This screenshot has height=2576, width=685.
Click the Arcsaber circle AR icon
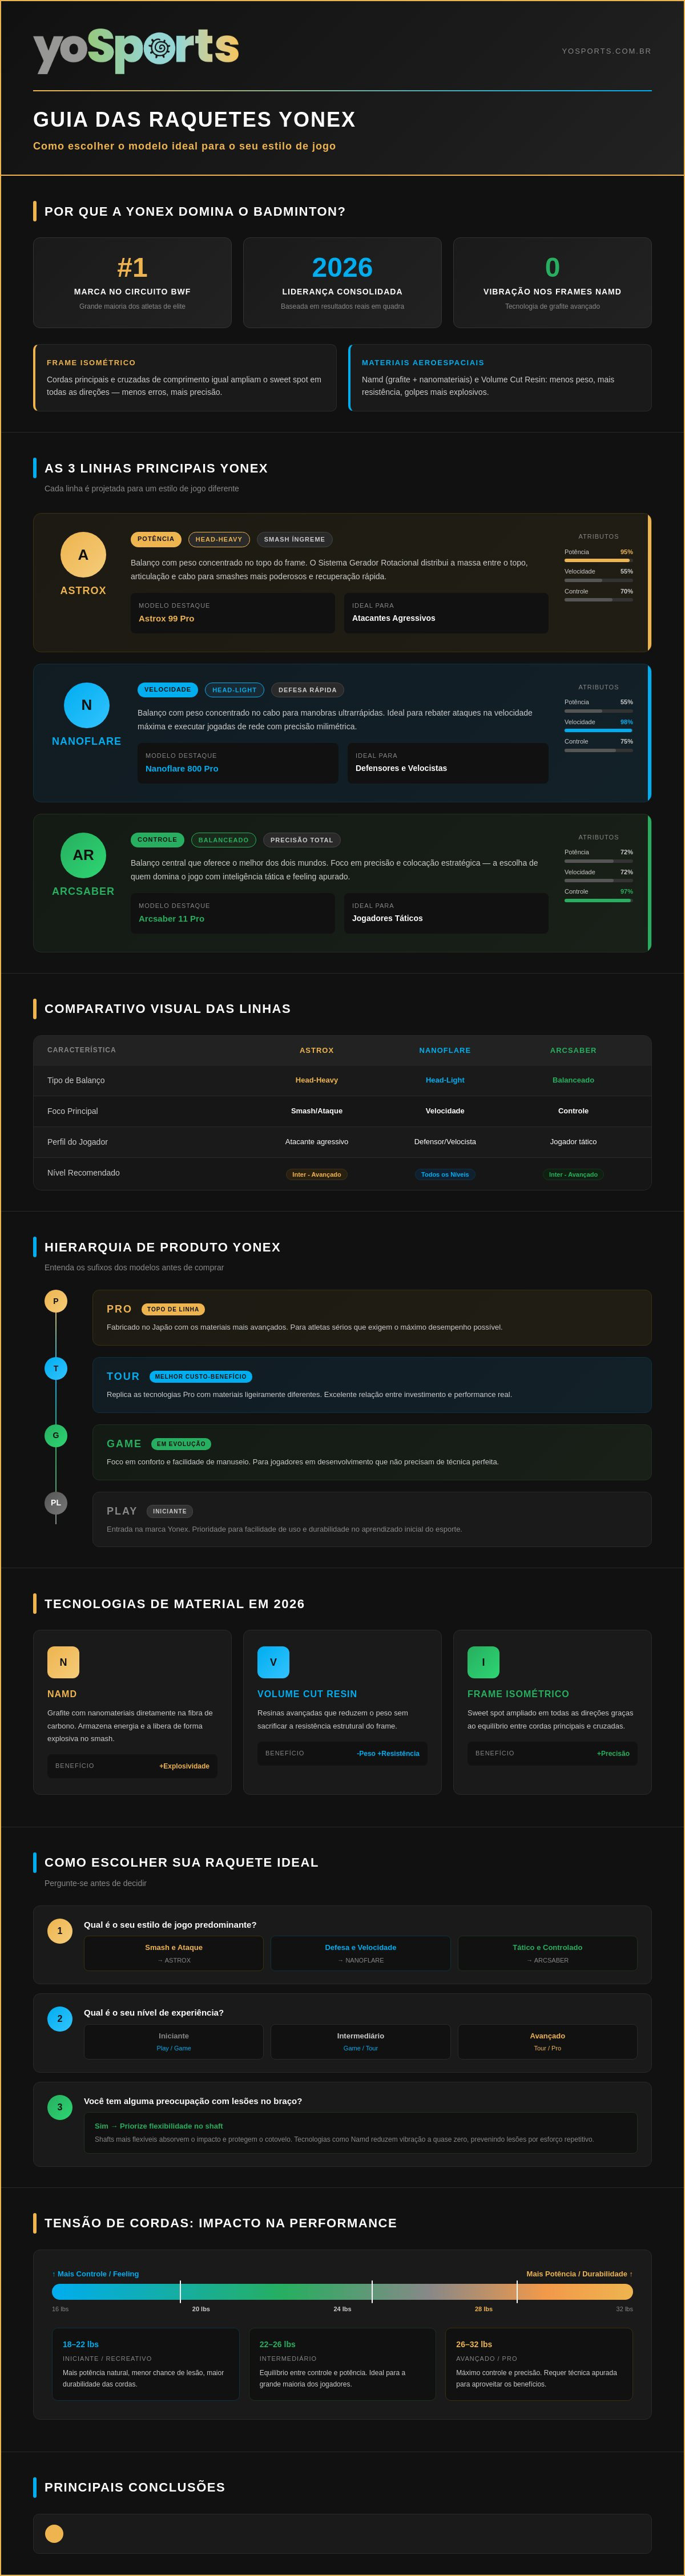click(x=83, y=855)
